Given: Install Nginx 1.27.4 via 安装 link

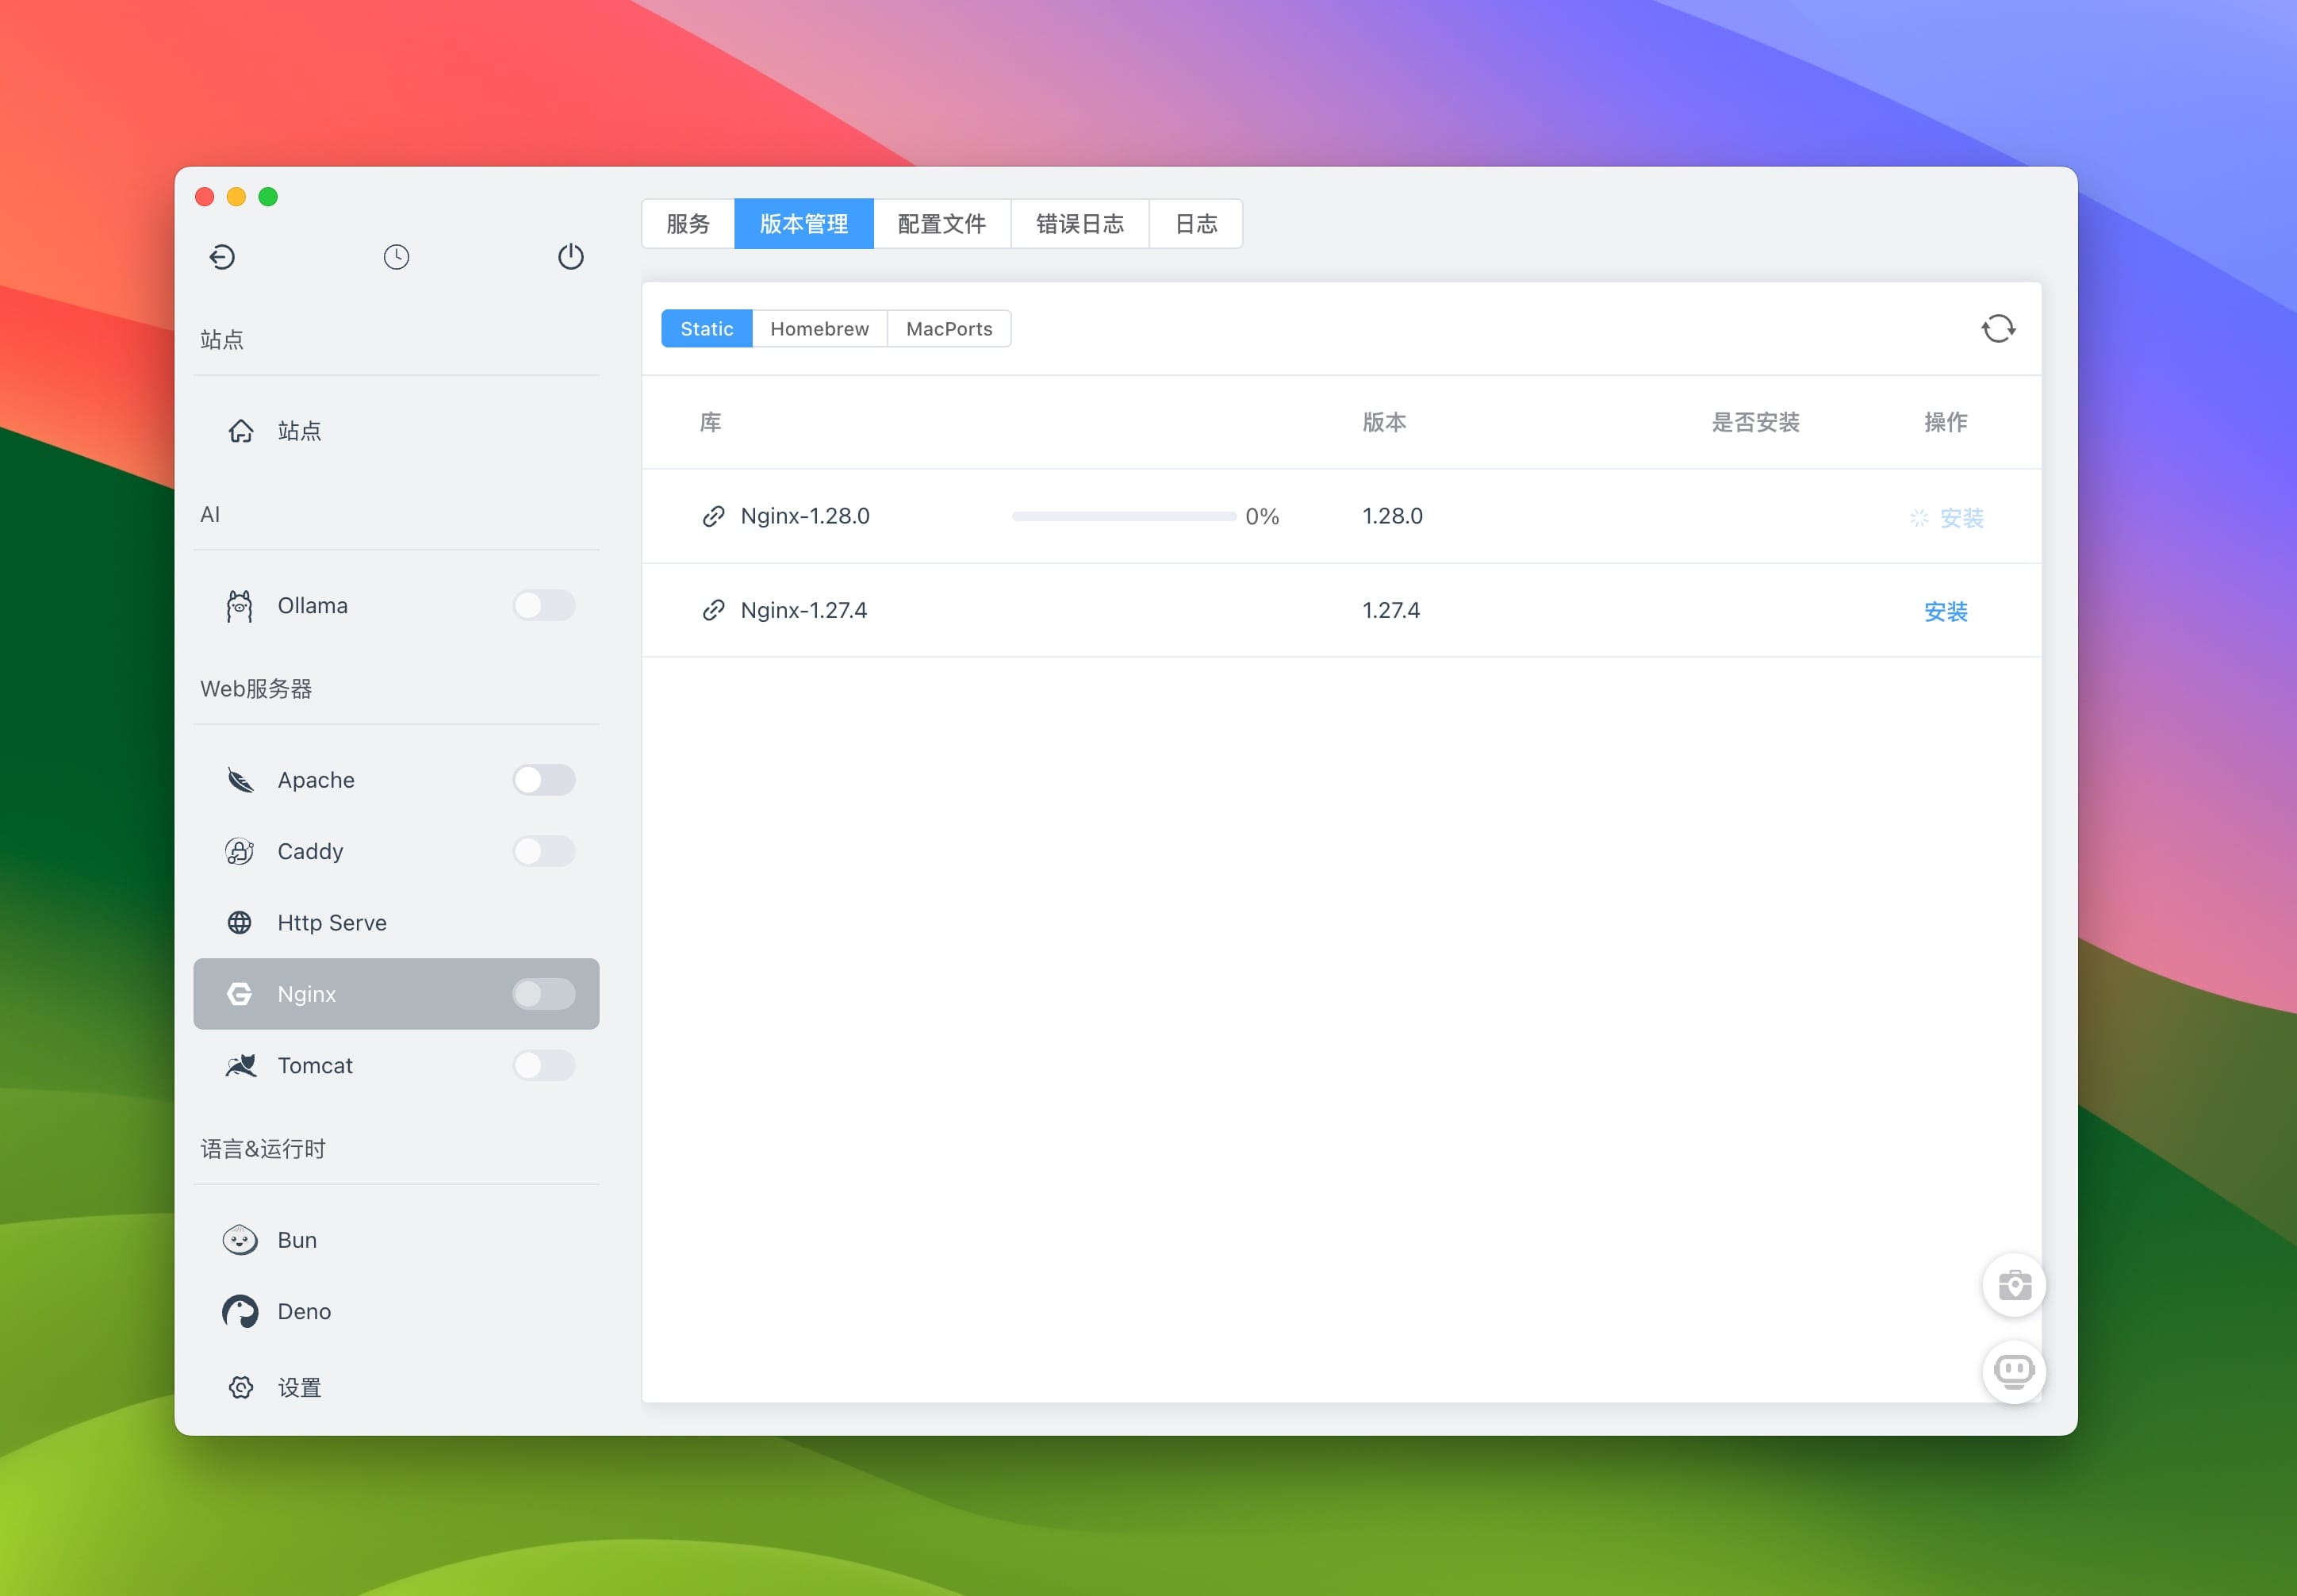Looking at the screenshot, I should 1946,611.
